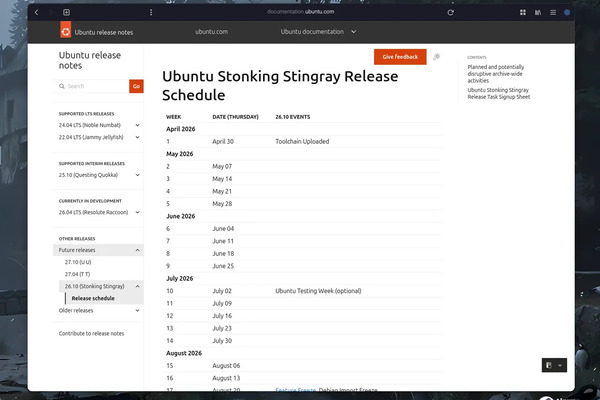Open the four-squares grid icon in toolbar

(523, 12)
